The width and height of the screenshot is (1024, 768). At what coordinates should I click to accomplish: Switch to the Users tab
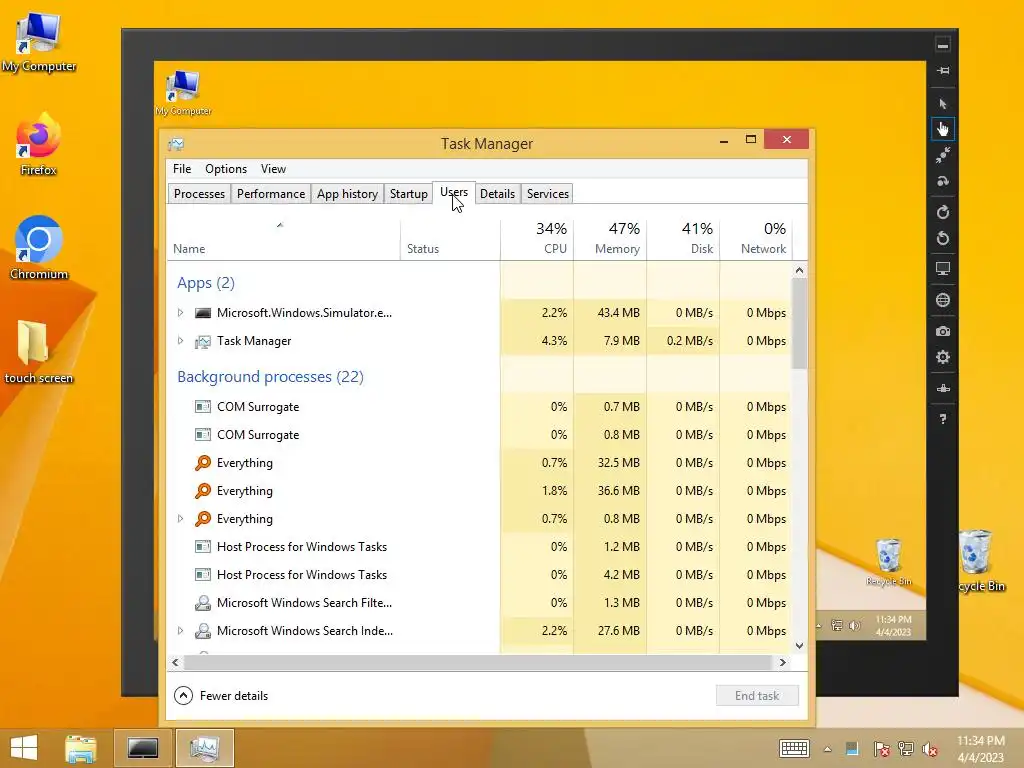[454, 193]
